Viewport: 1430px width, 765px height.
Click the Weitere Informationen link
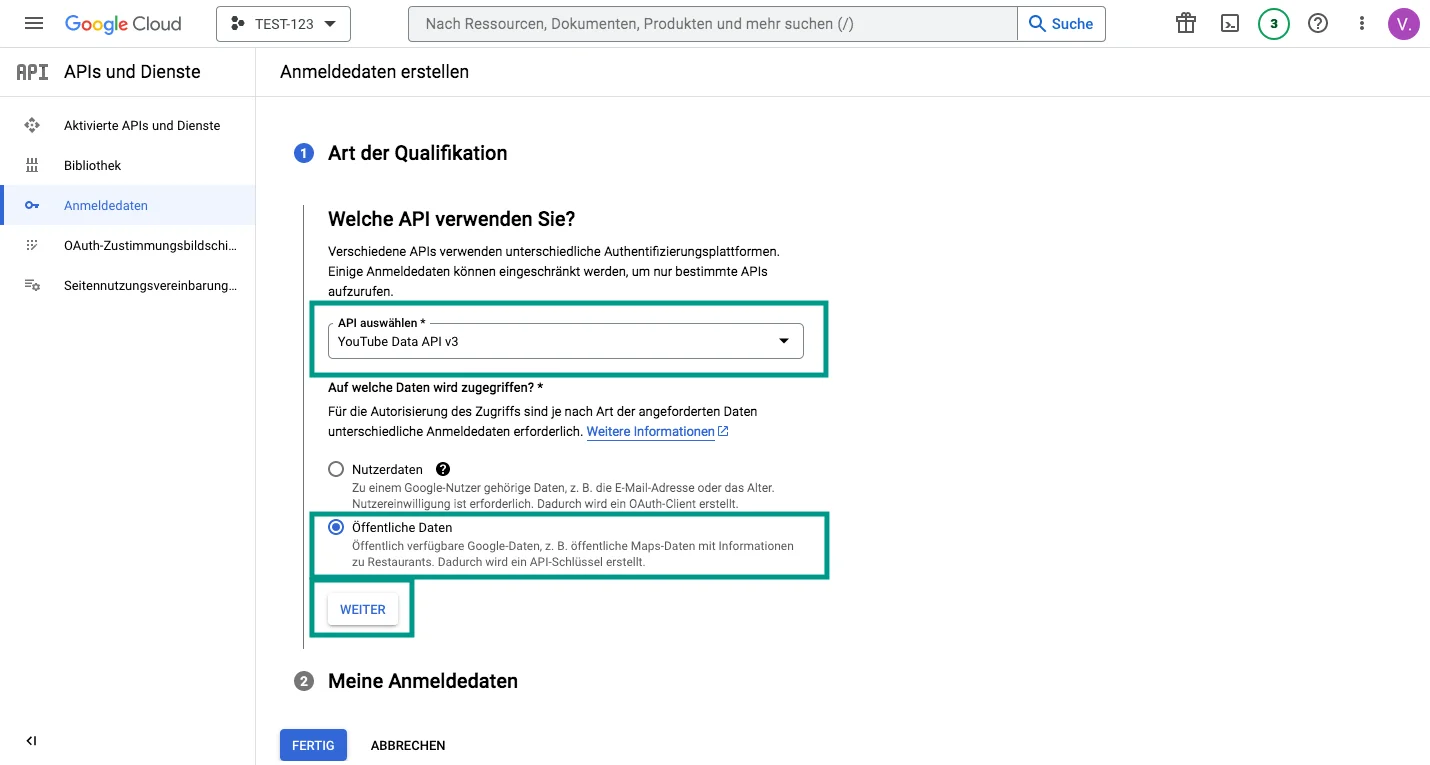click(x=650, y=431)
